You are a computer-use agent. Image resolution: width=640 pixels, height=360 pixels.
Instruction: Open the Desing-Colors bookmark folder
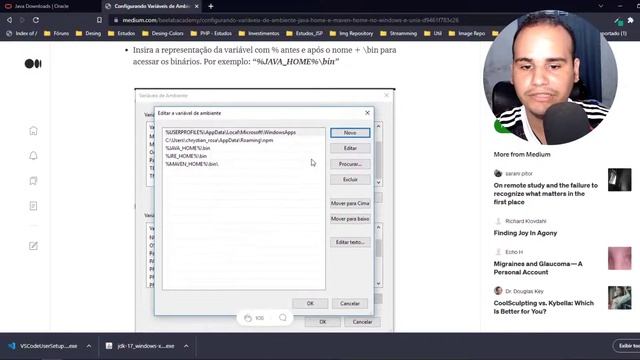pyautogui.click(x=162, y=33)
